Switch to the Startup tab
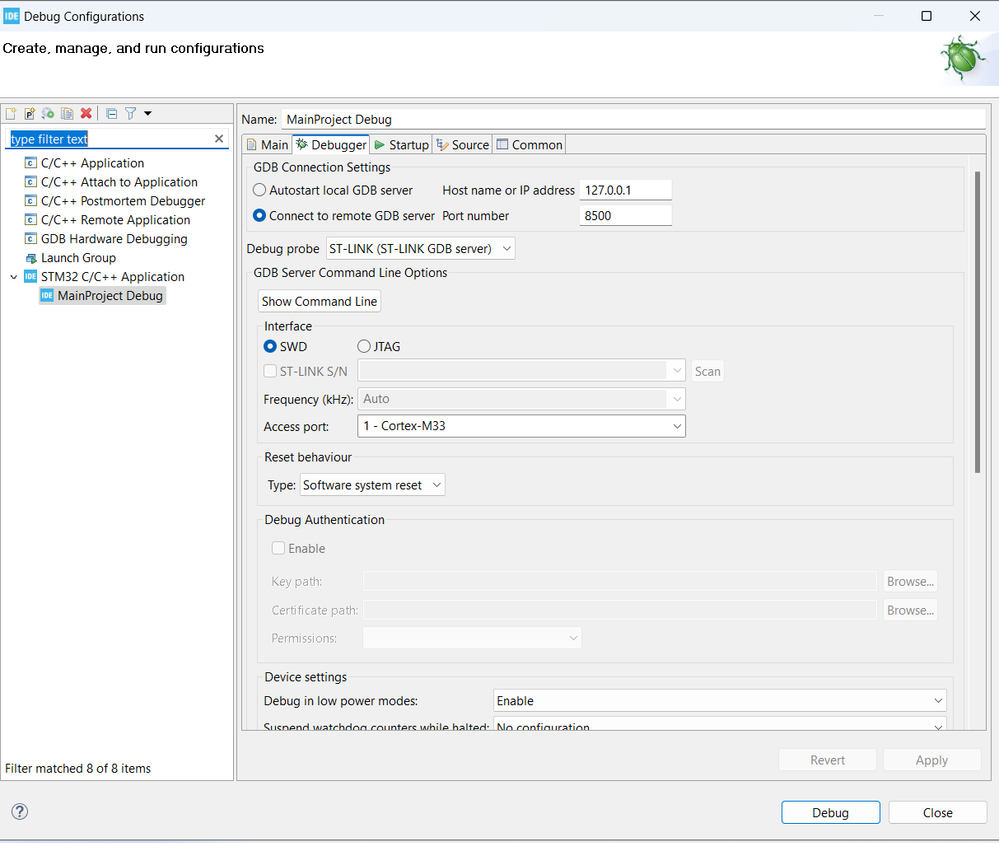Screen dimensions: 999x843 pos(401,145)
